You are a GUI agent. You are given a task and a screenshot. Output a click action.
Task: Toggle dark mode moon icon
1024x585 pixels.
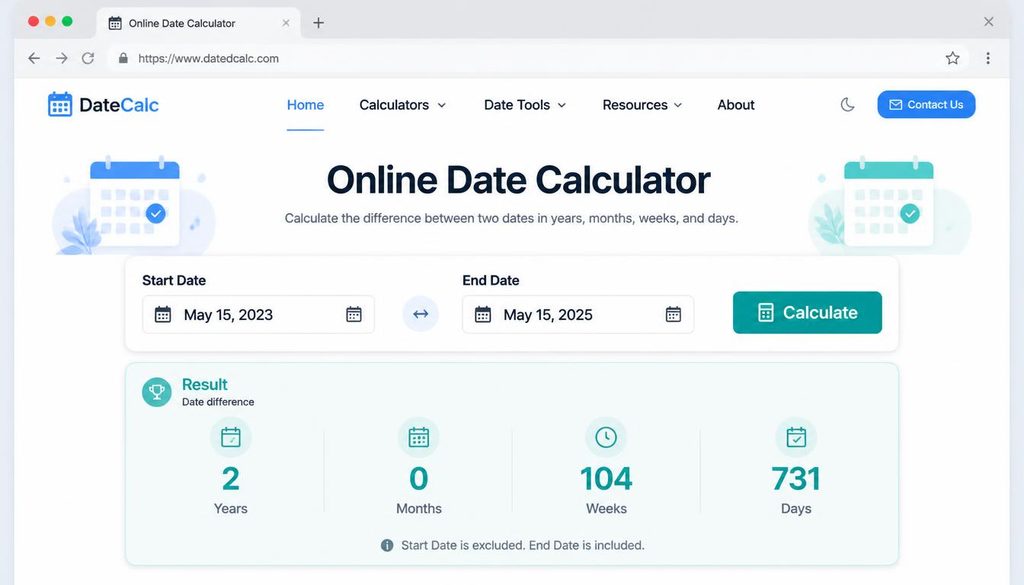click(848, 104)
